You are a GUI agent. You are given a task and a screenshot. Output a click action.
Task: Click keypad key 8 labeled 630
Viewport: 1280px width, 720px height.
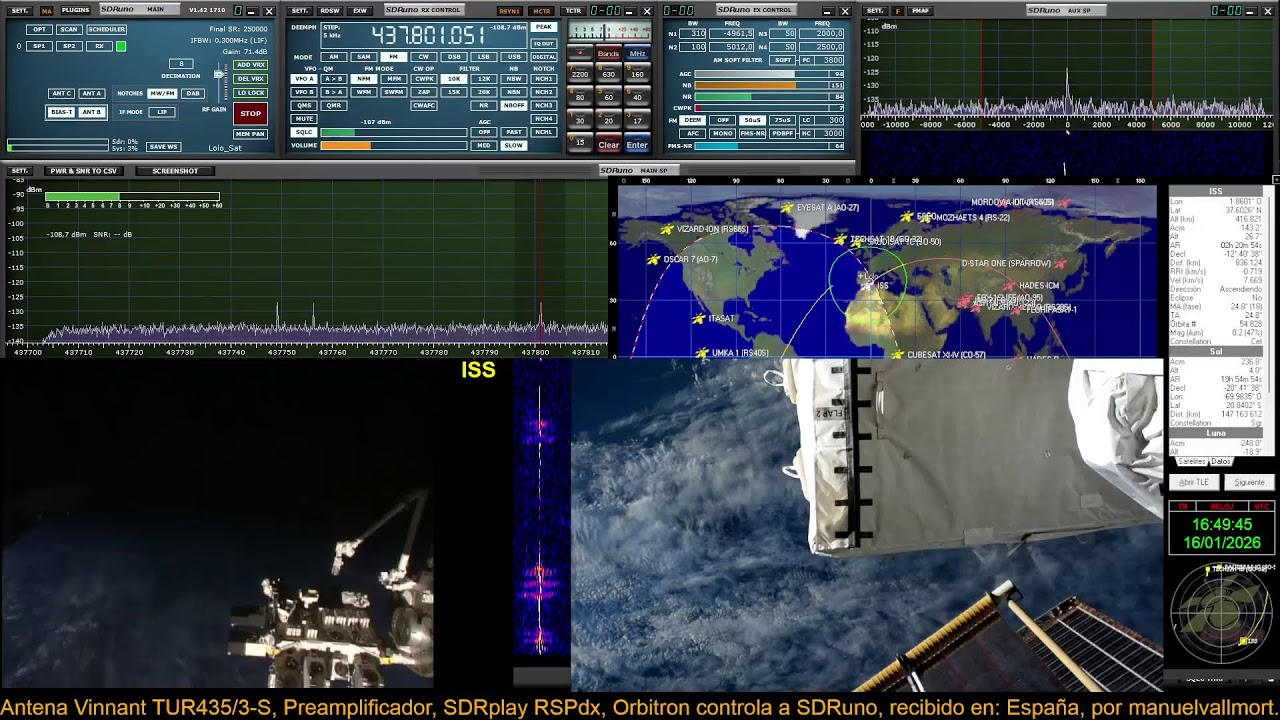point(608,74)
